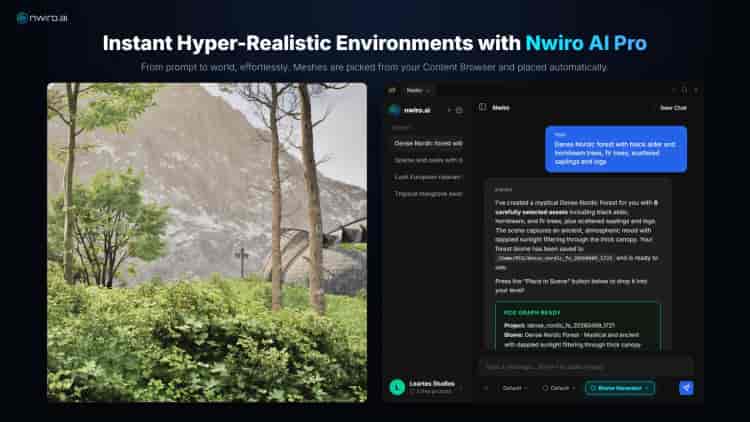Click the panel icon beside the plus icon
Image resolution: width=750 pixels, height=422 pixels.
coord(459,110)
